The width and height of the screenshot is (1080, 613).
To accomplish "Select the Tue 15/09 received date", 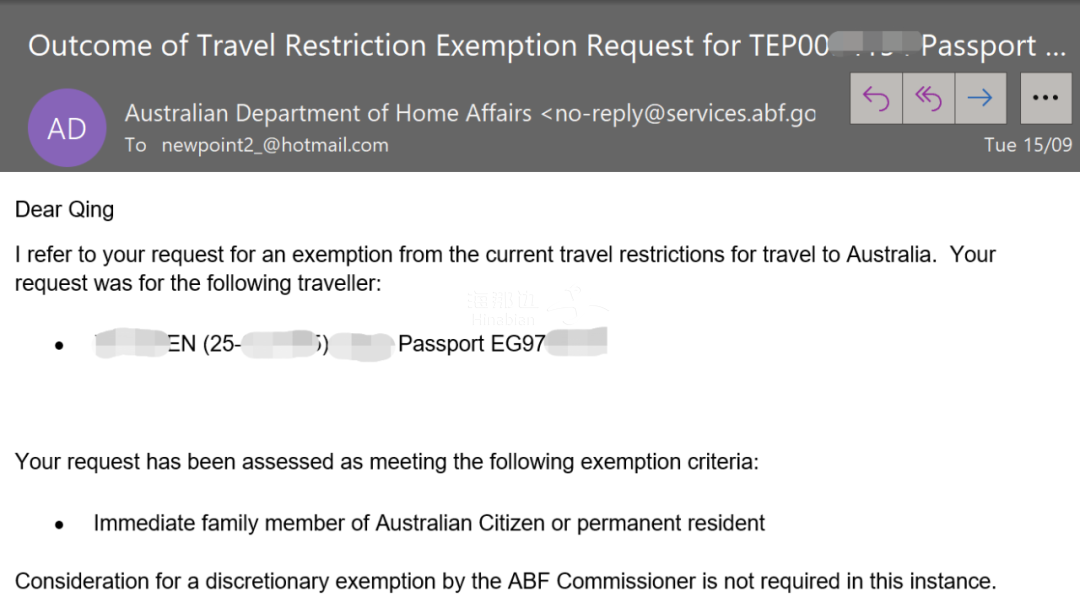I will (1028, 145).
